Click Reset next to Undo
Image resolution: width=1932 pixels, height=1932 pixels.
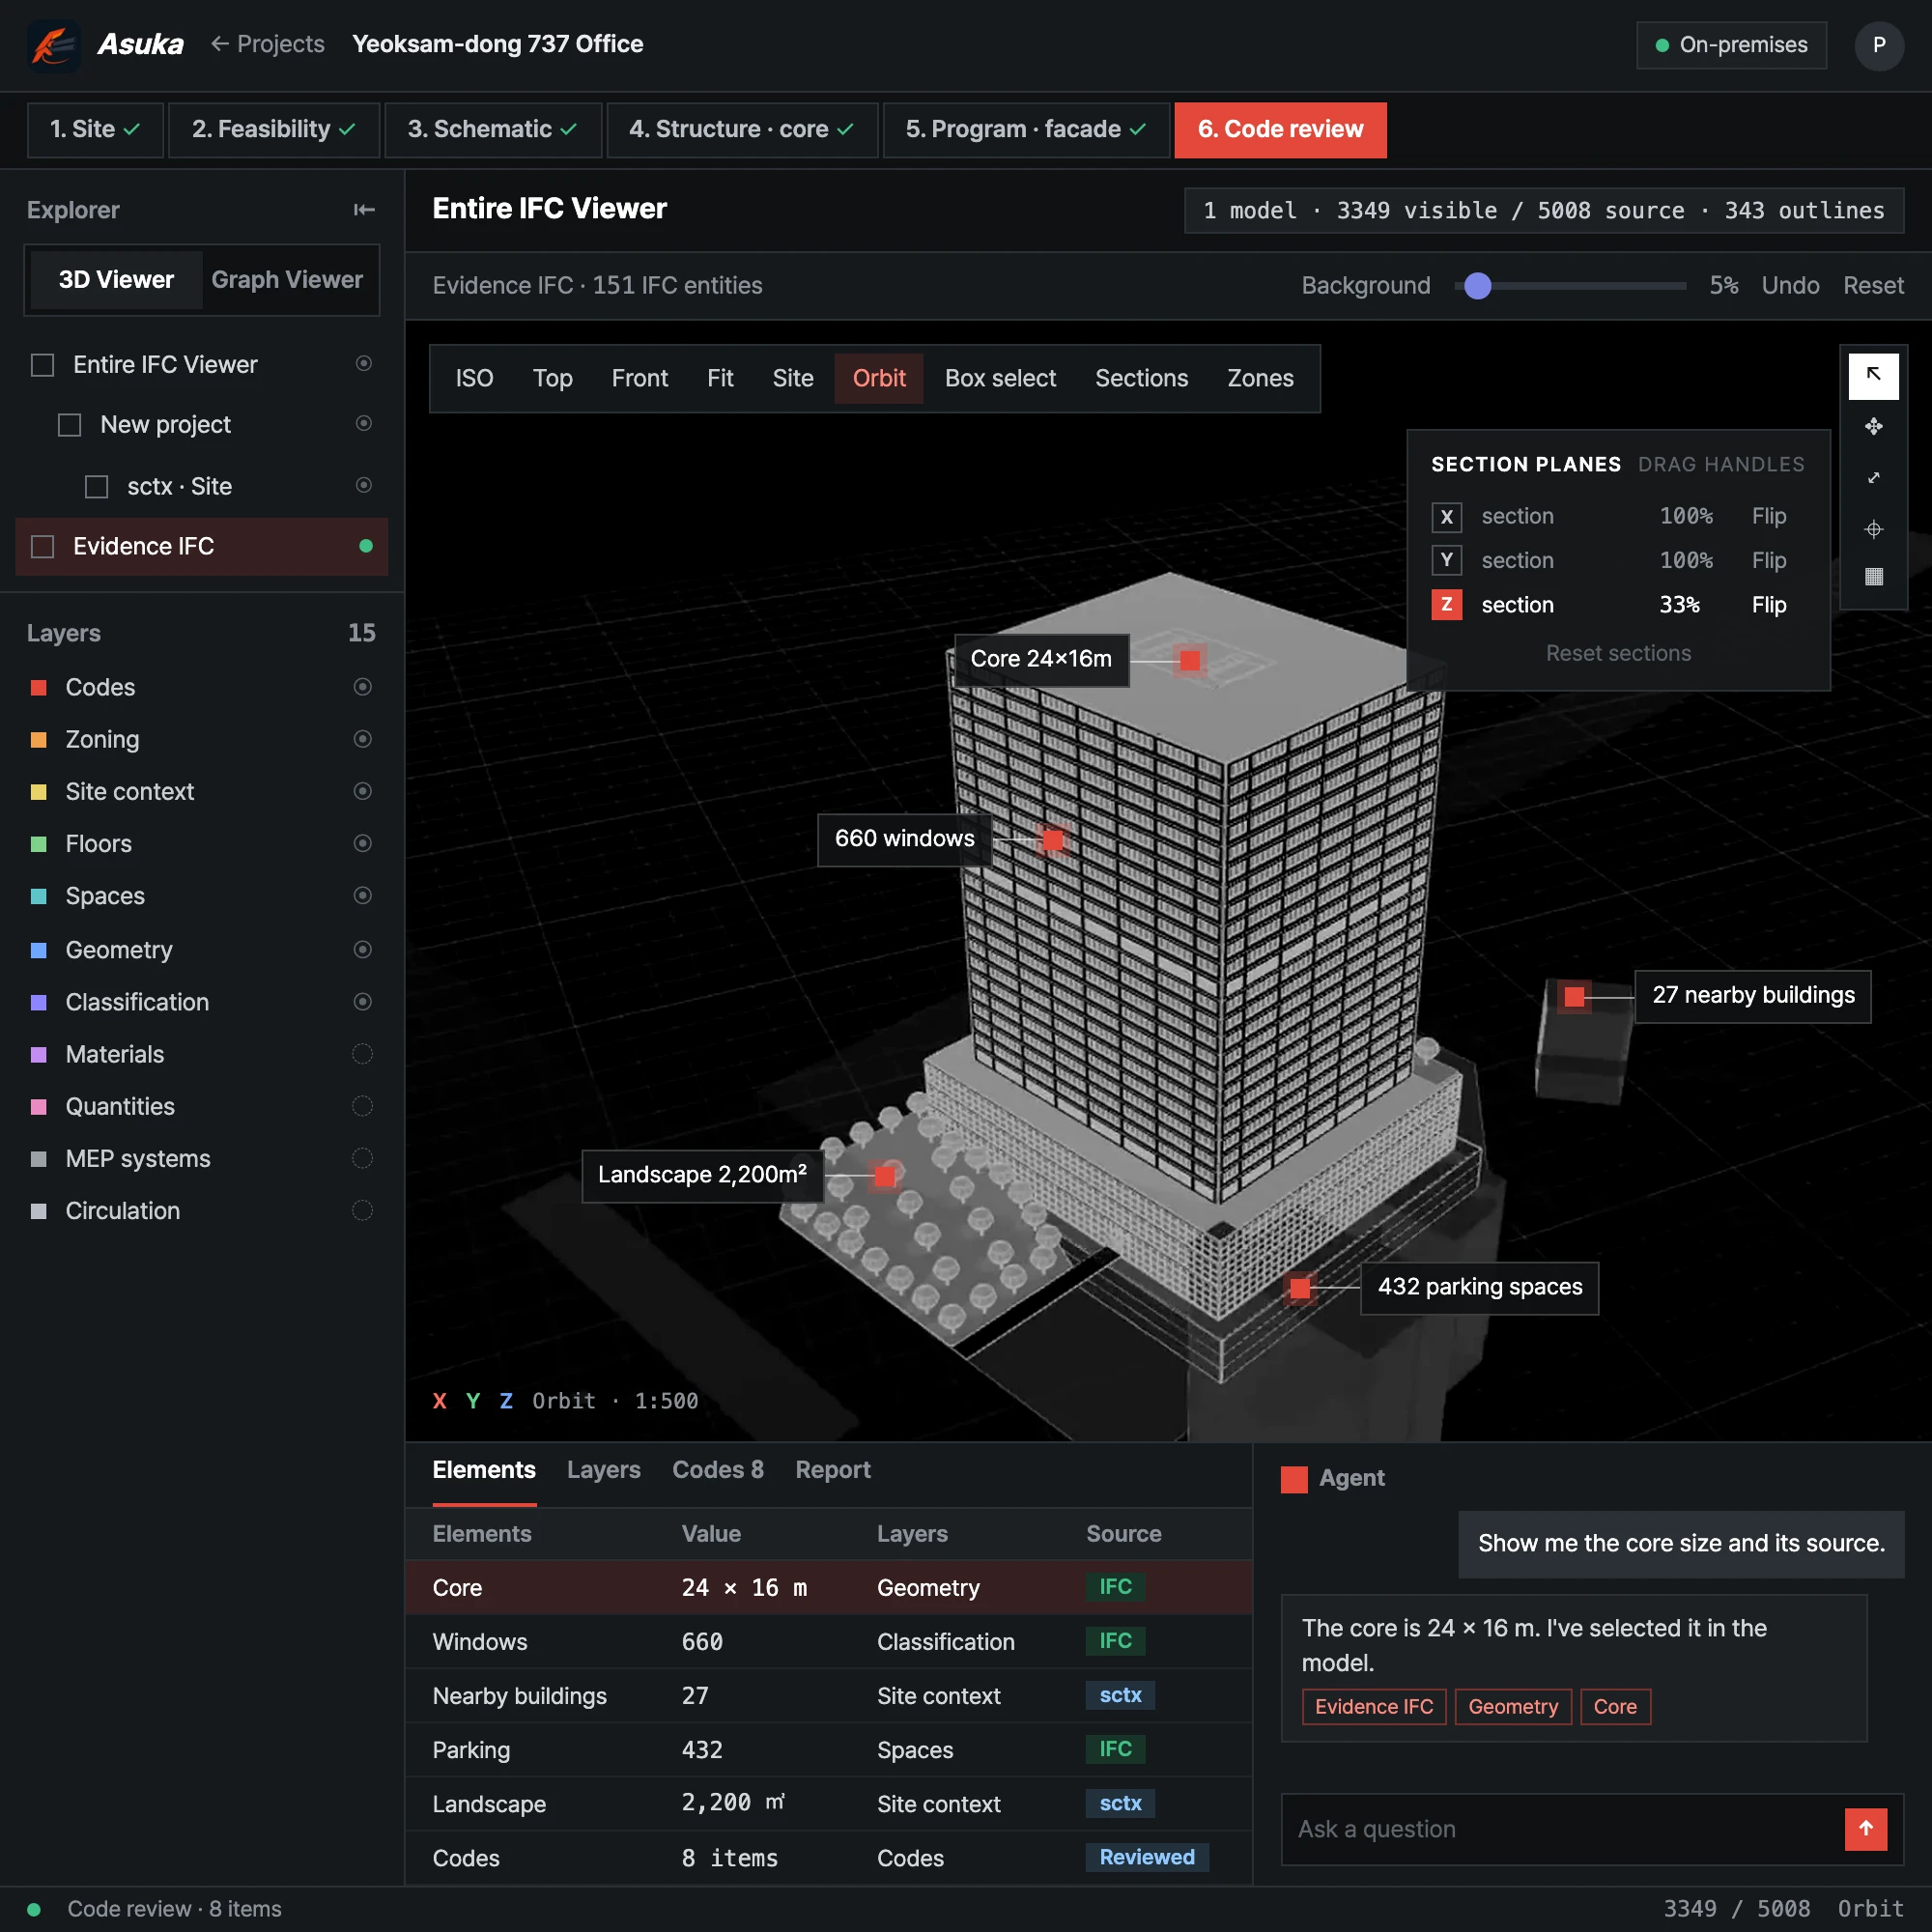(x=1873, y=286)
